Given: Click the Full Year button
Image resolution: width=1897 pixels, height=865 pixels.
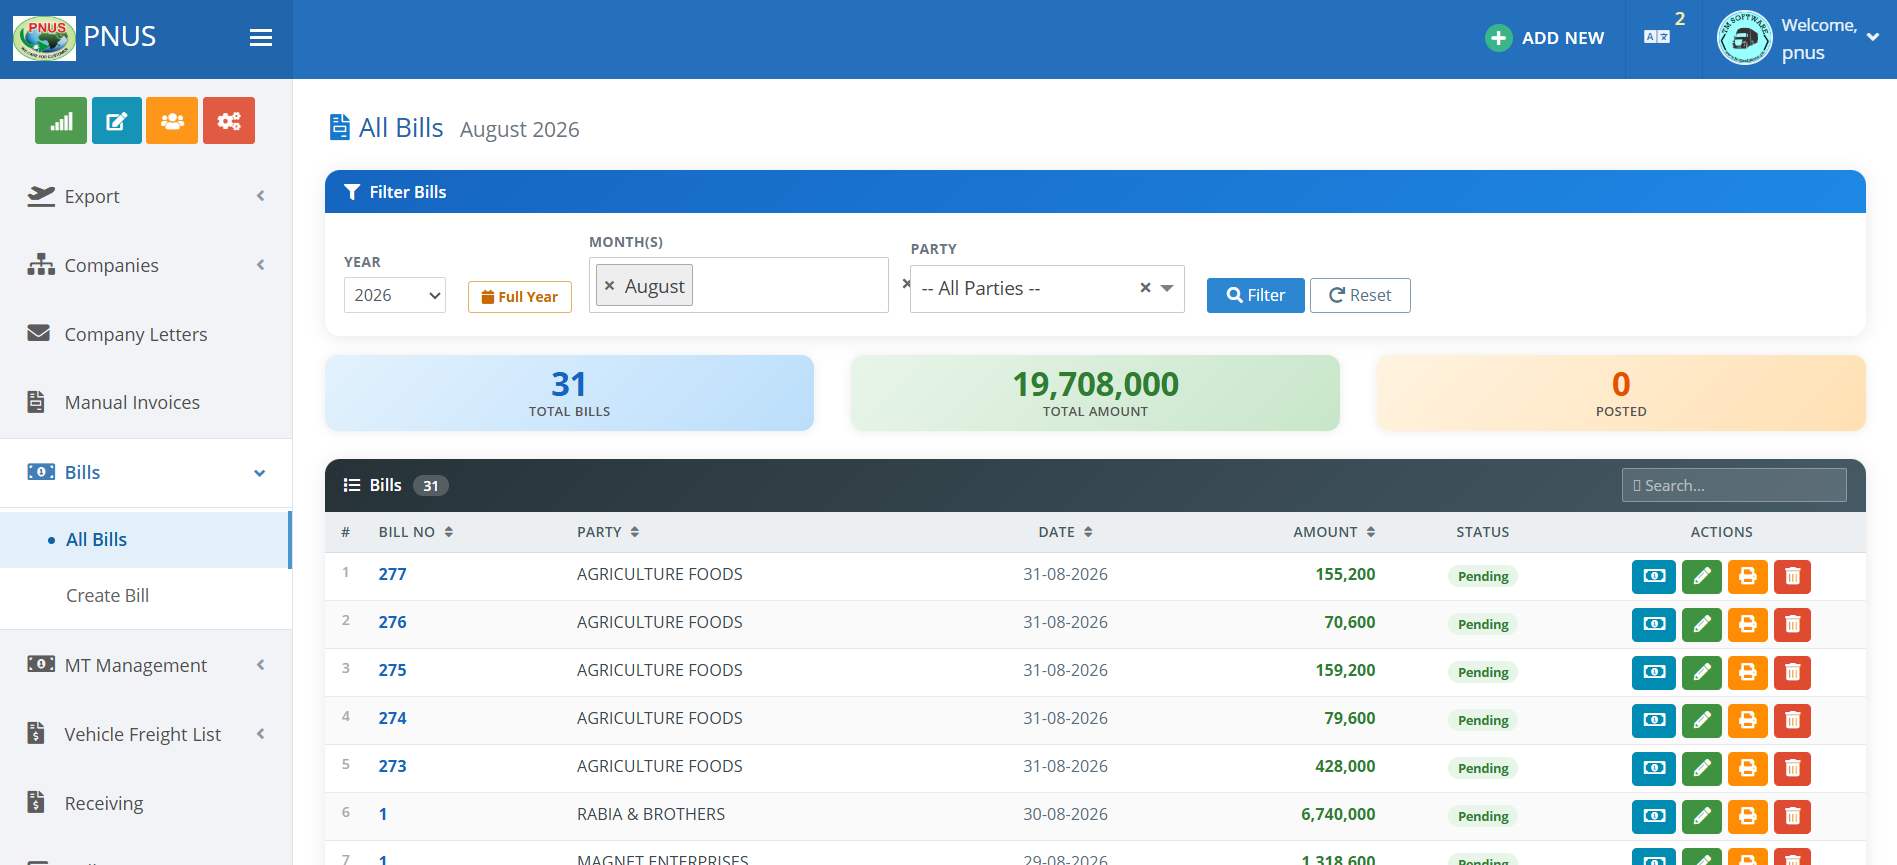Looking at the screenshot, I should pyautogui.click(x=520, y=297).
